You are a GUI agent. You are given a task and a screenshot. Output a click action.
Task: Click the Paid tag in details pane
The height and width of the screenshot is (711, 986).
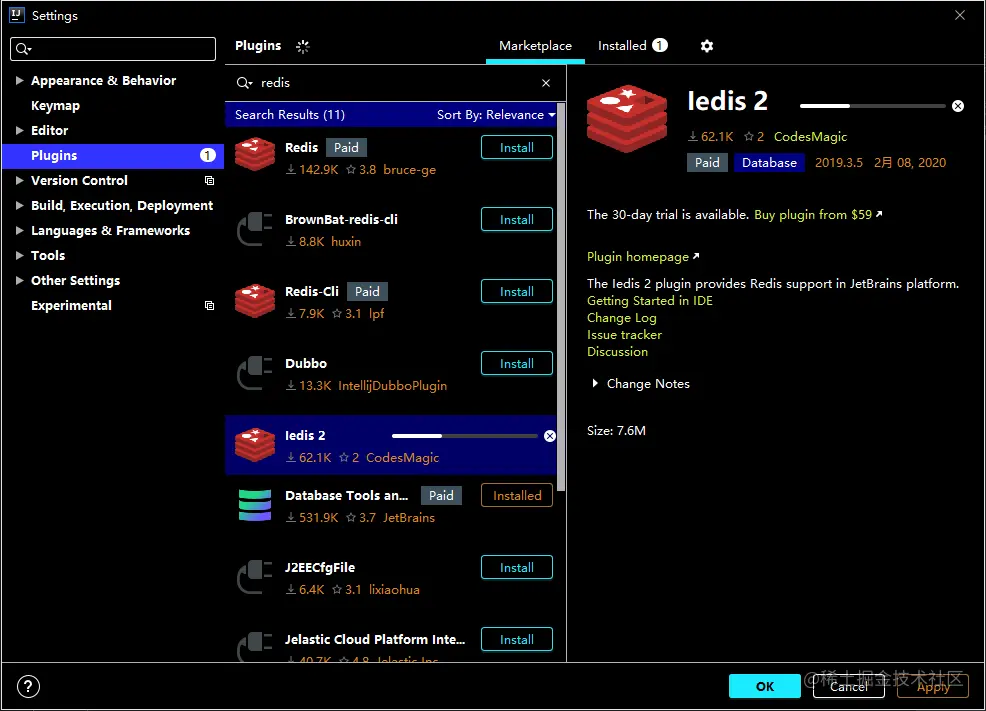(707, 163)
